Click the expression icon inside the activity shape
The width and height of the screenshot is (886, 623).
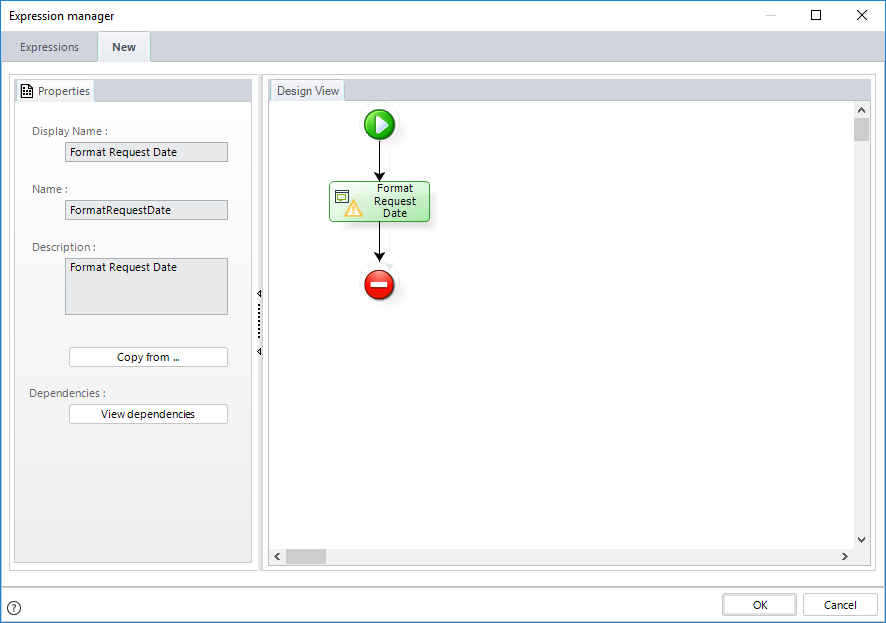[x=342, y=196]
